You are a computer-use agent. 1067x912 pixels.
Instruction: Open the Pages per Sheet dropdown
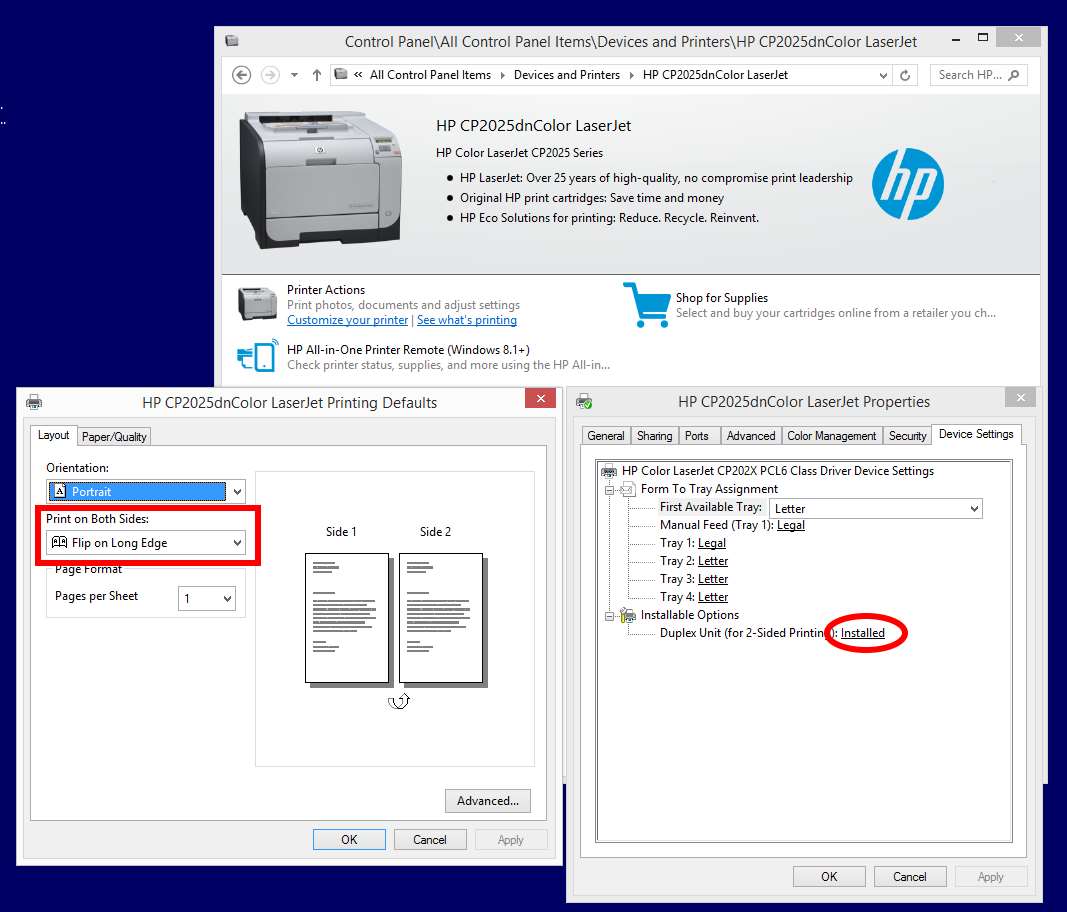point(207,598)
